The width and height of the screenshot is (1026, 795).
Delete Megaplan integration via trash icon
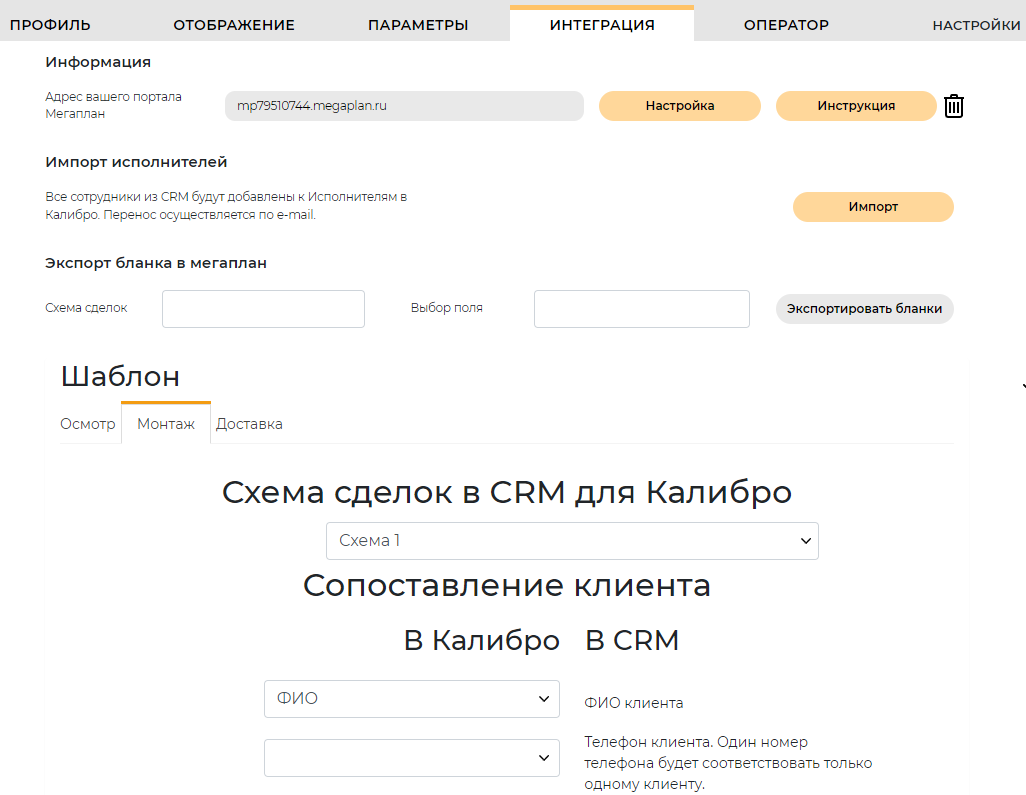953,106
